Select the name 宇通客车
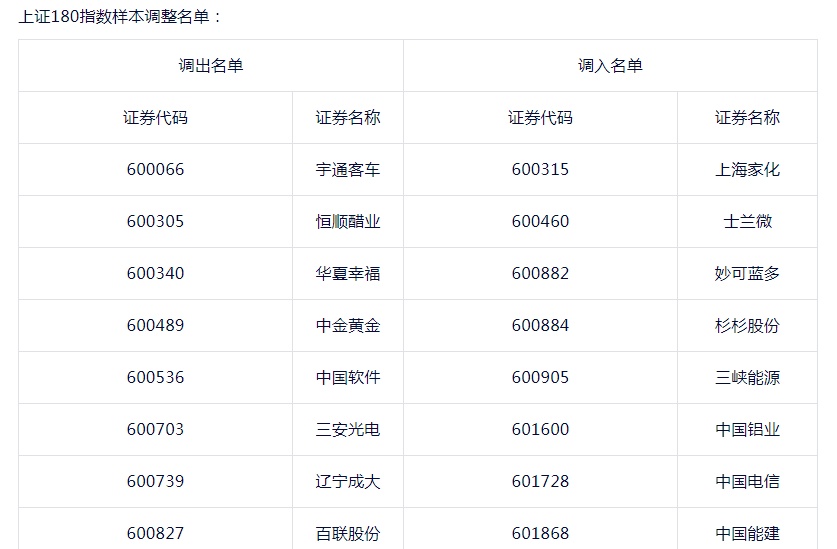The width and height of the screenshot is (837, 549). 348,169
